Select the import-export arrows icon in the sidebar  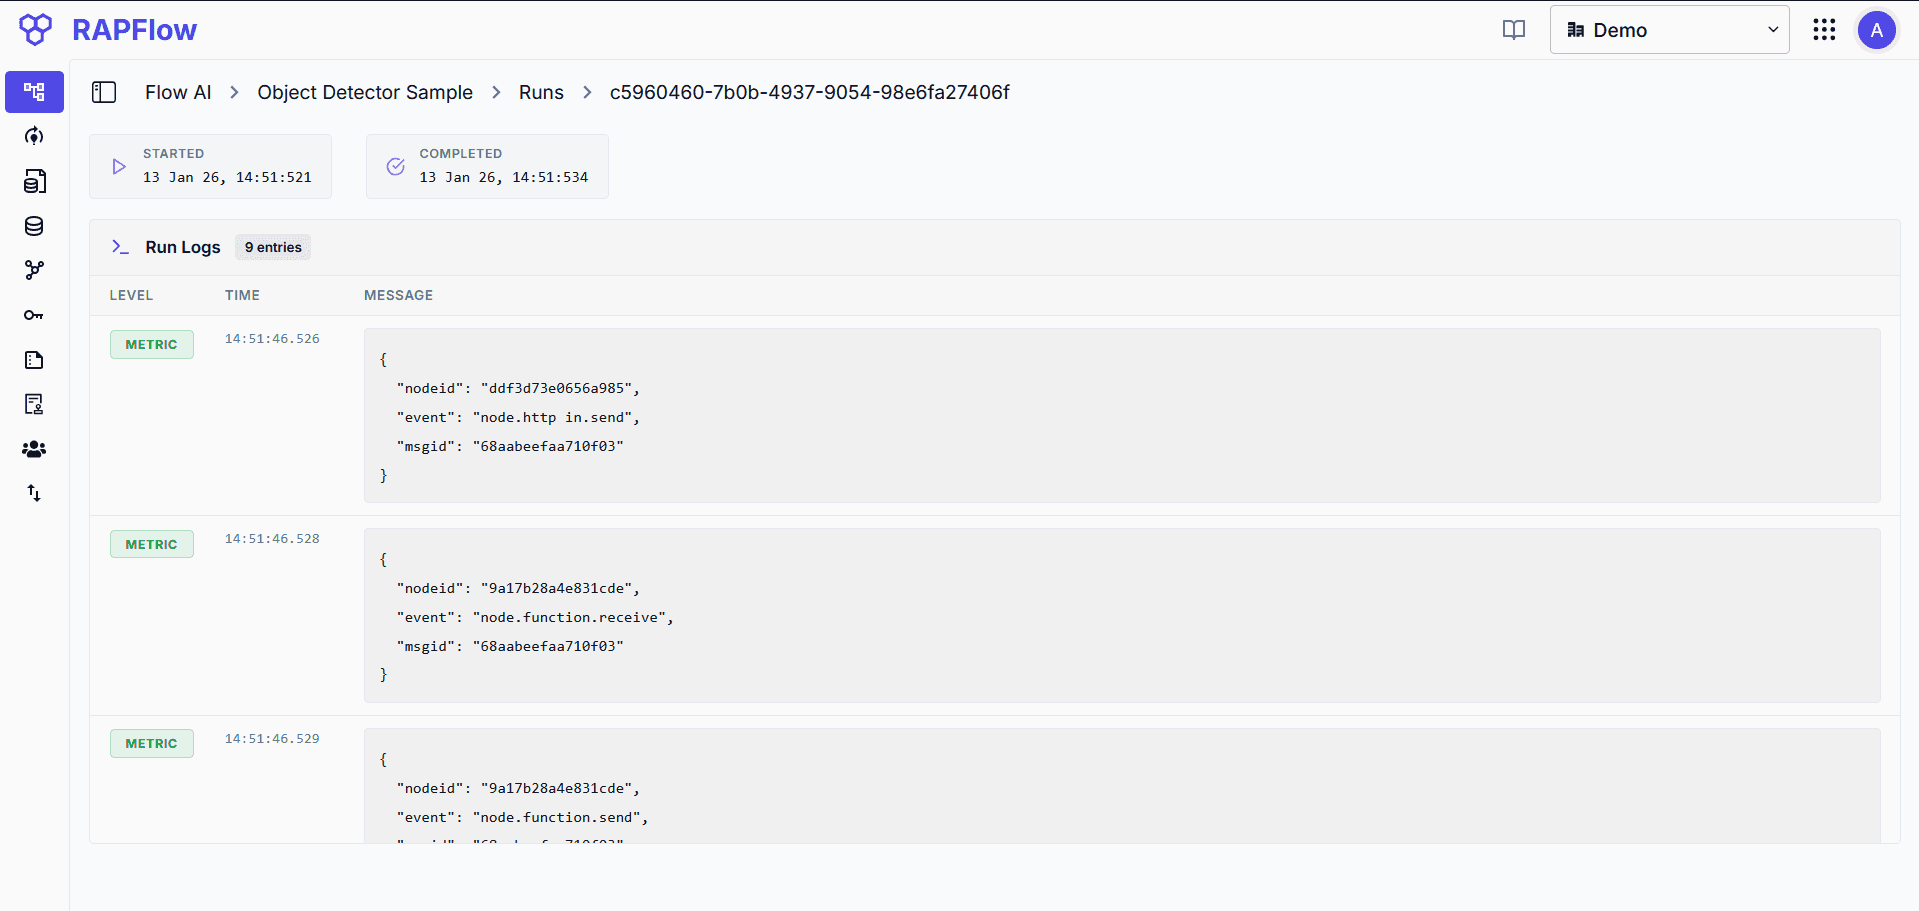coord(34,493)
